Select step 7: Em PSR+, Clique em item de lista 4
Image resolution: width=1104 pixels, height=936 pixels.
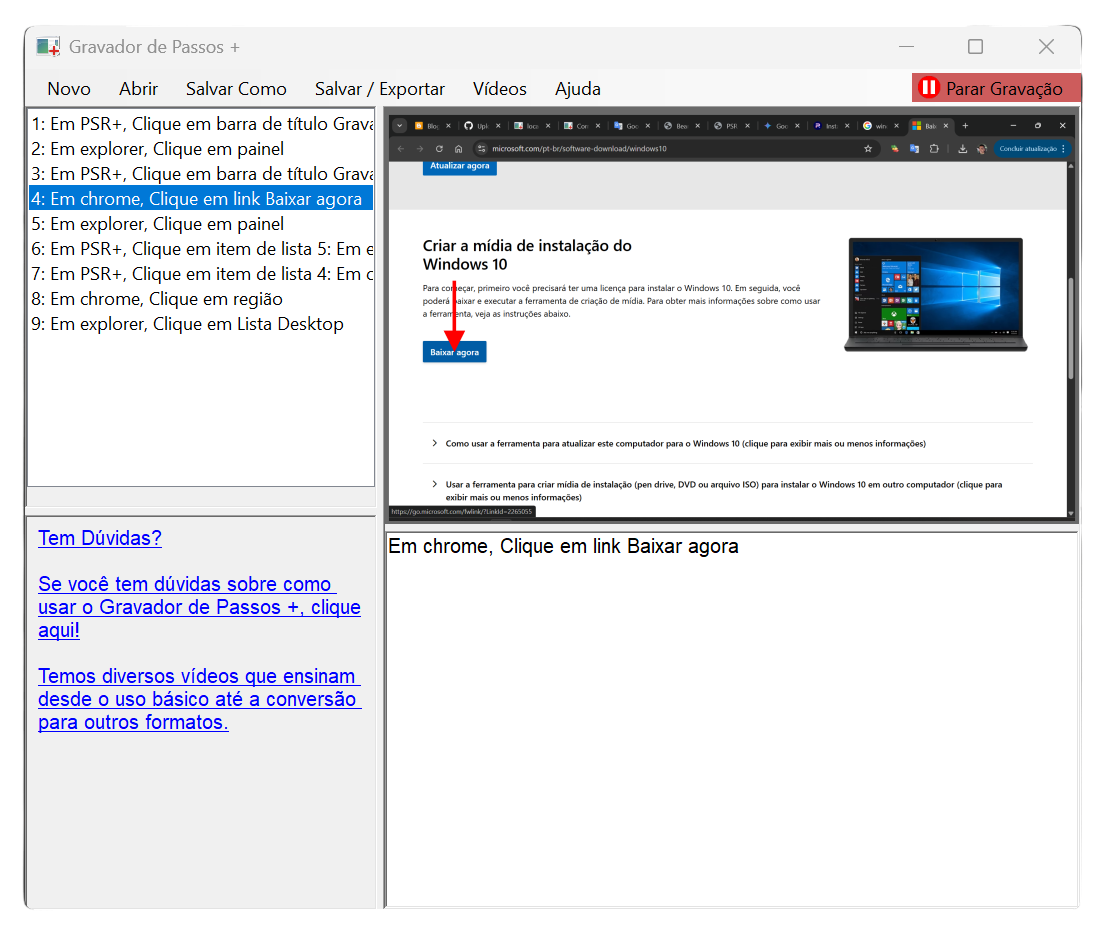201,274
